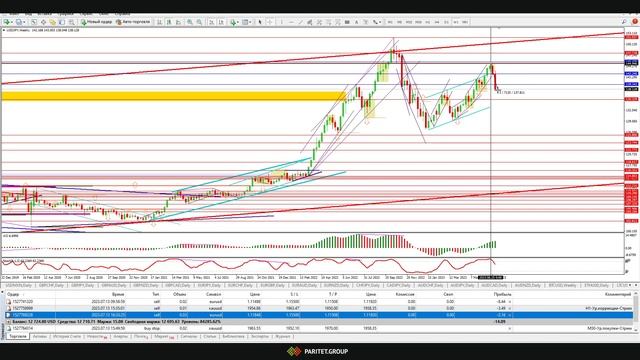640x360 pixels.
Task: Switch chart to bar chart type
Action: click(x=160, y=22)
